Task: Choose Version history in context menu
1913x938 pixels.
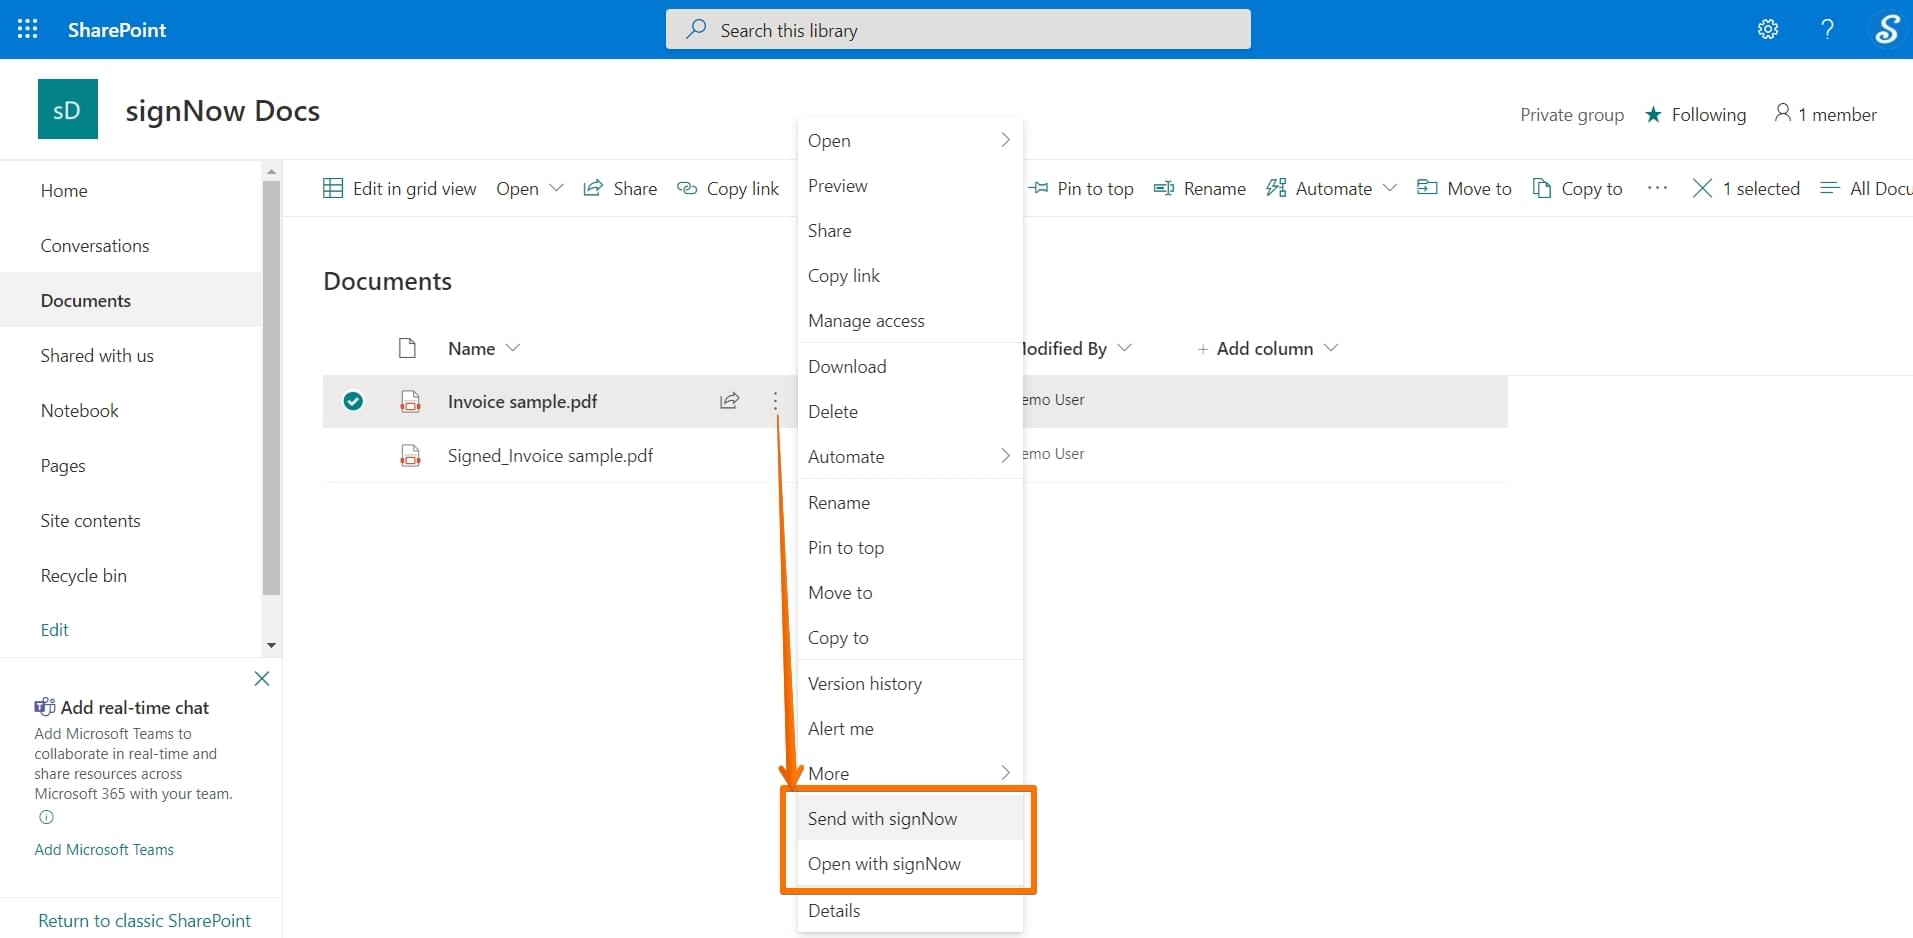Action: pyautogui.click(x=910, y=683)
